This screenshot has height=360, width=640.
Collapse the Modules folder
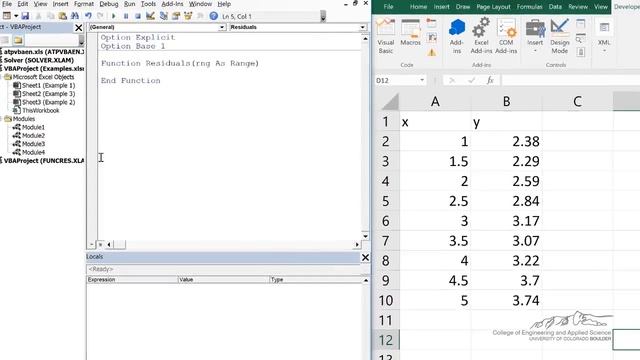click(x=1, y=119)
